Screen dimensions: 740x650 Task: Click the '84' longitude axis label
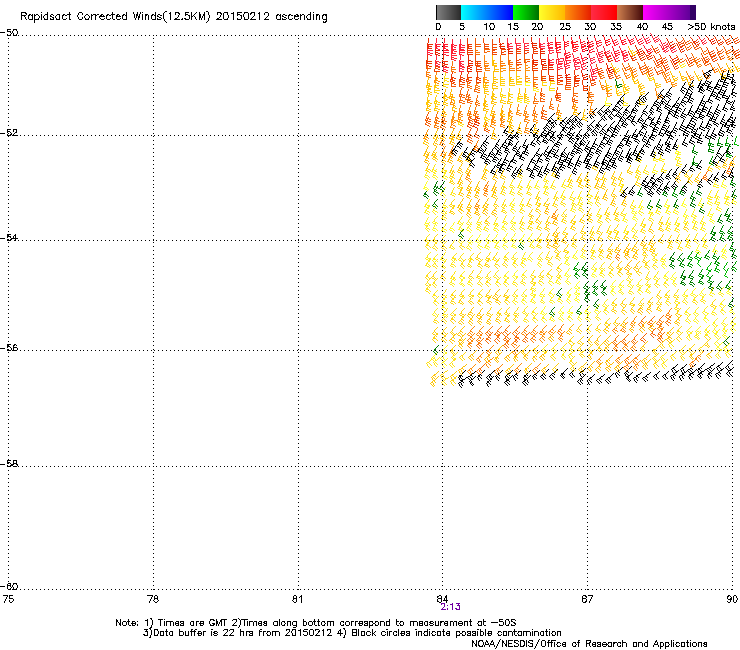click(x=442, y=599)
